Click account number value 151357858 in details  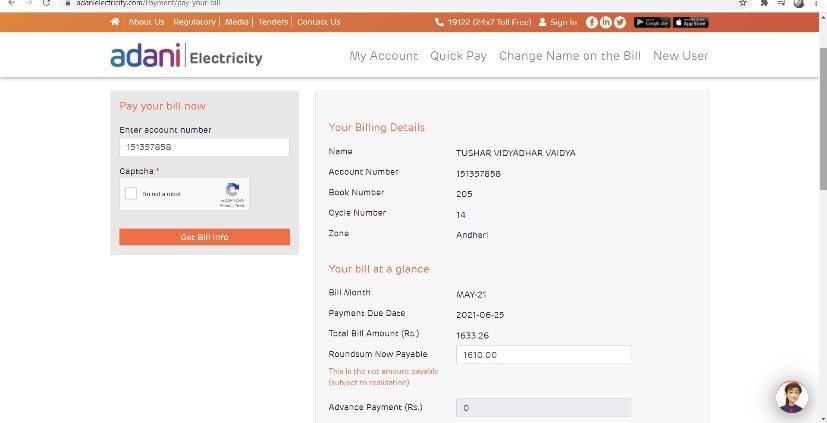[478, 174]
